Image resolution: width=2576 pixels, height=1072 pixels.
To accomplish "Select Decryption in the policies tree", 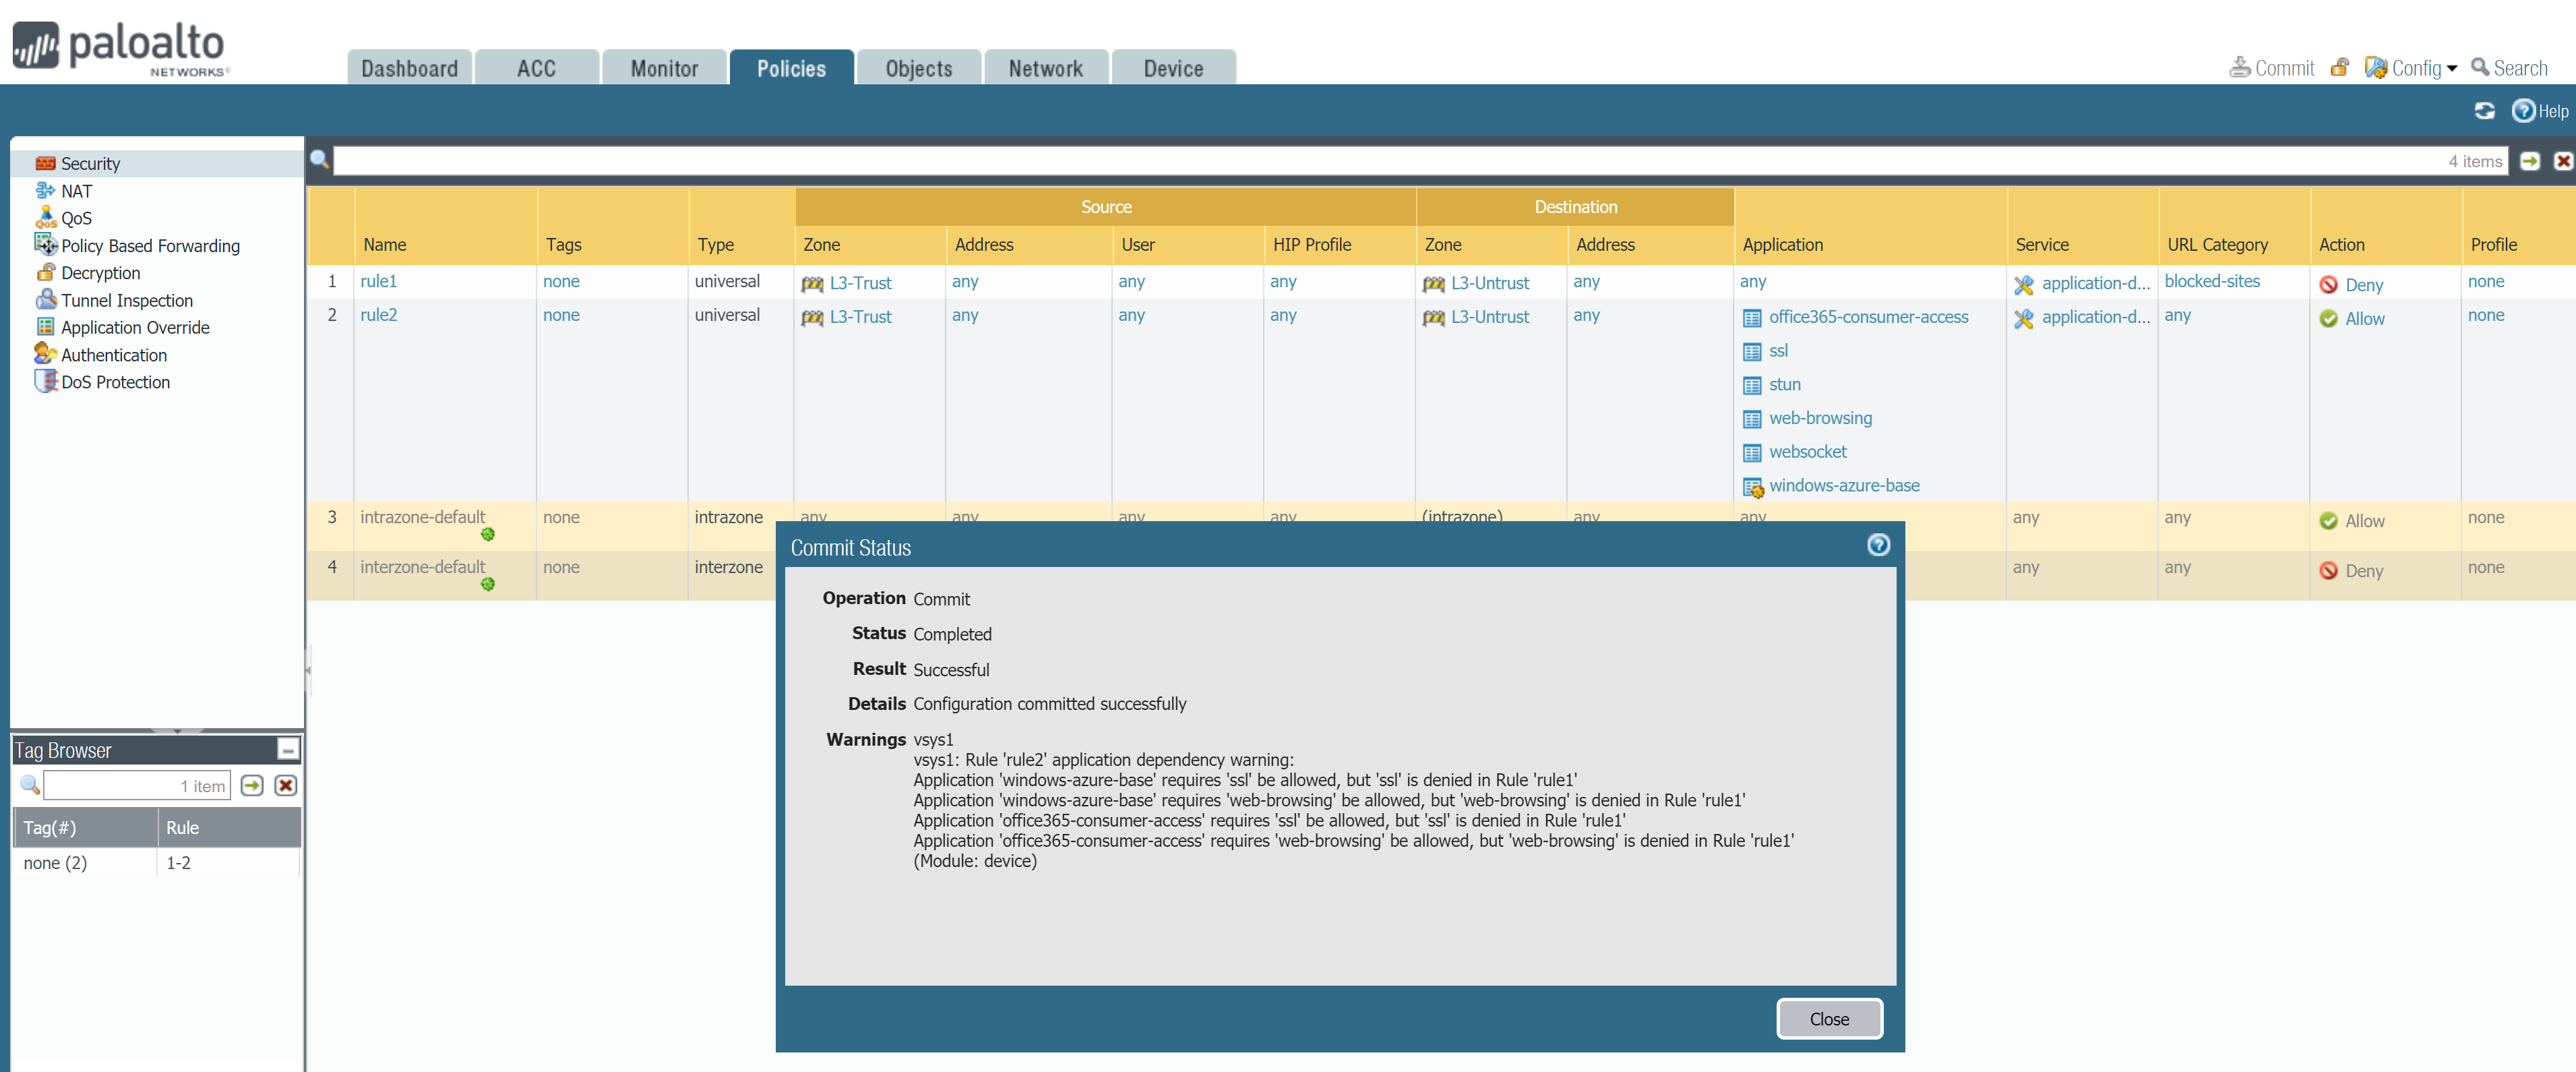I will point(100,273).
